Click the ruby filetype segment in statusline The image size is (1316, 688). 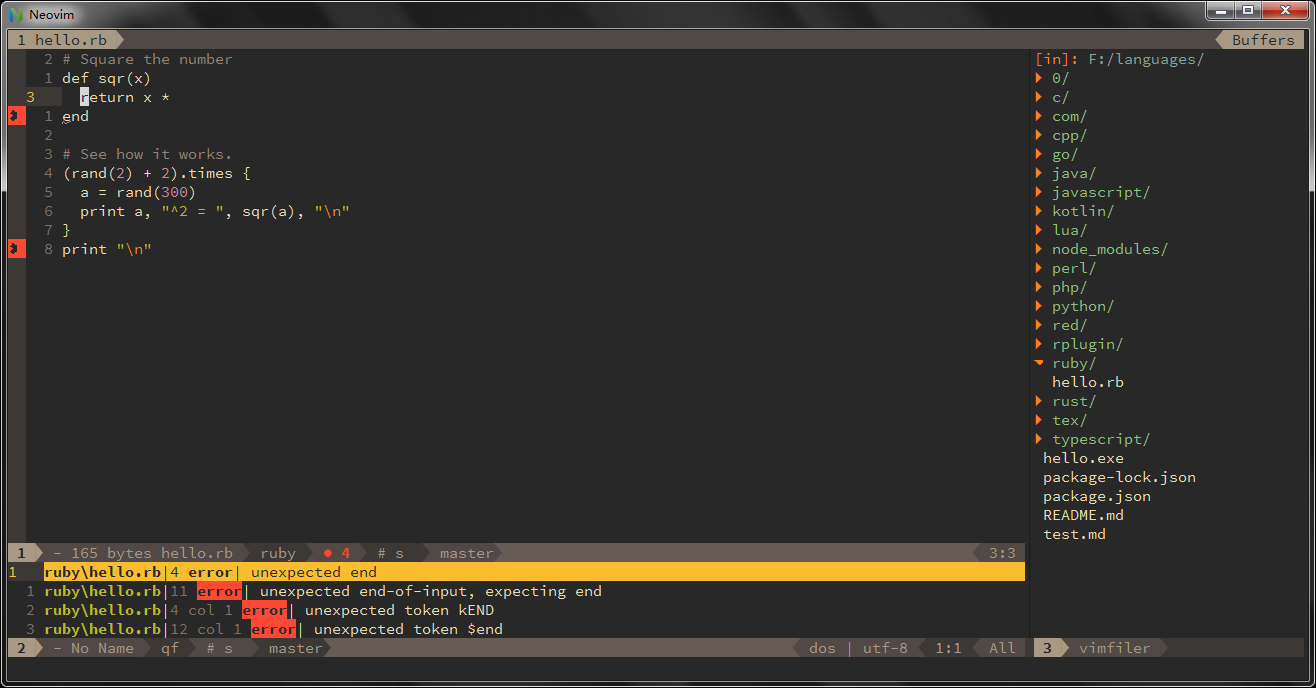tap(278, 553)
